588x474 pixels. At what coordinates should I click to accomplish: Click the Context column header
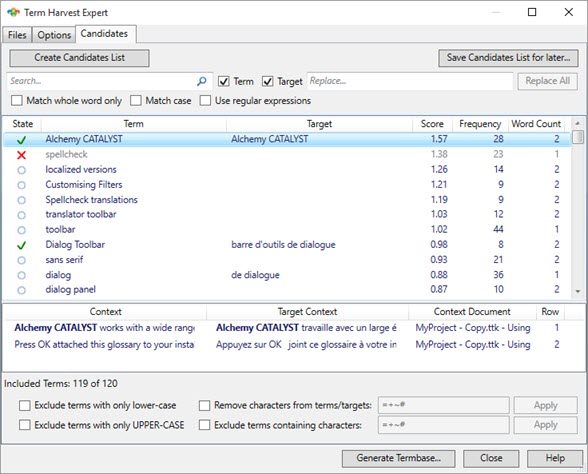tap(105, 312)
